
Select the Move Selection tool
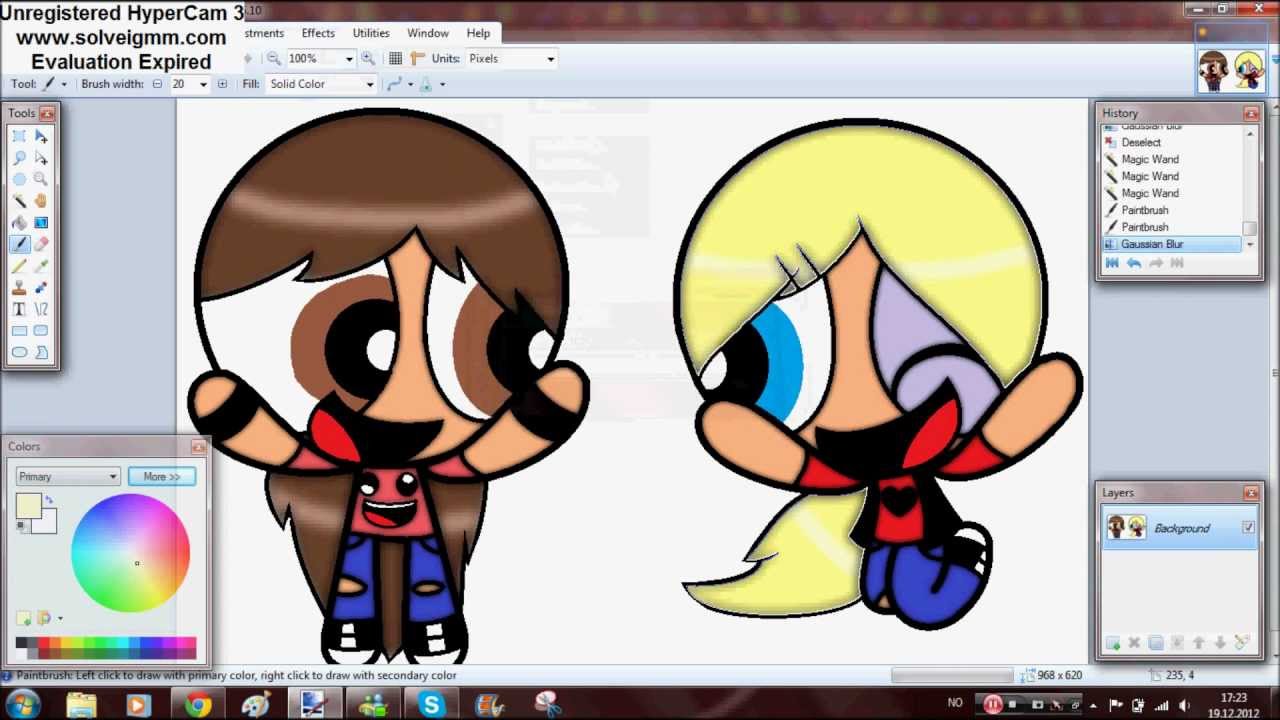point(41,158)
